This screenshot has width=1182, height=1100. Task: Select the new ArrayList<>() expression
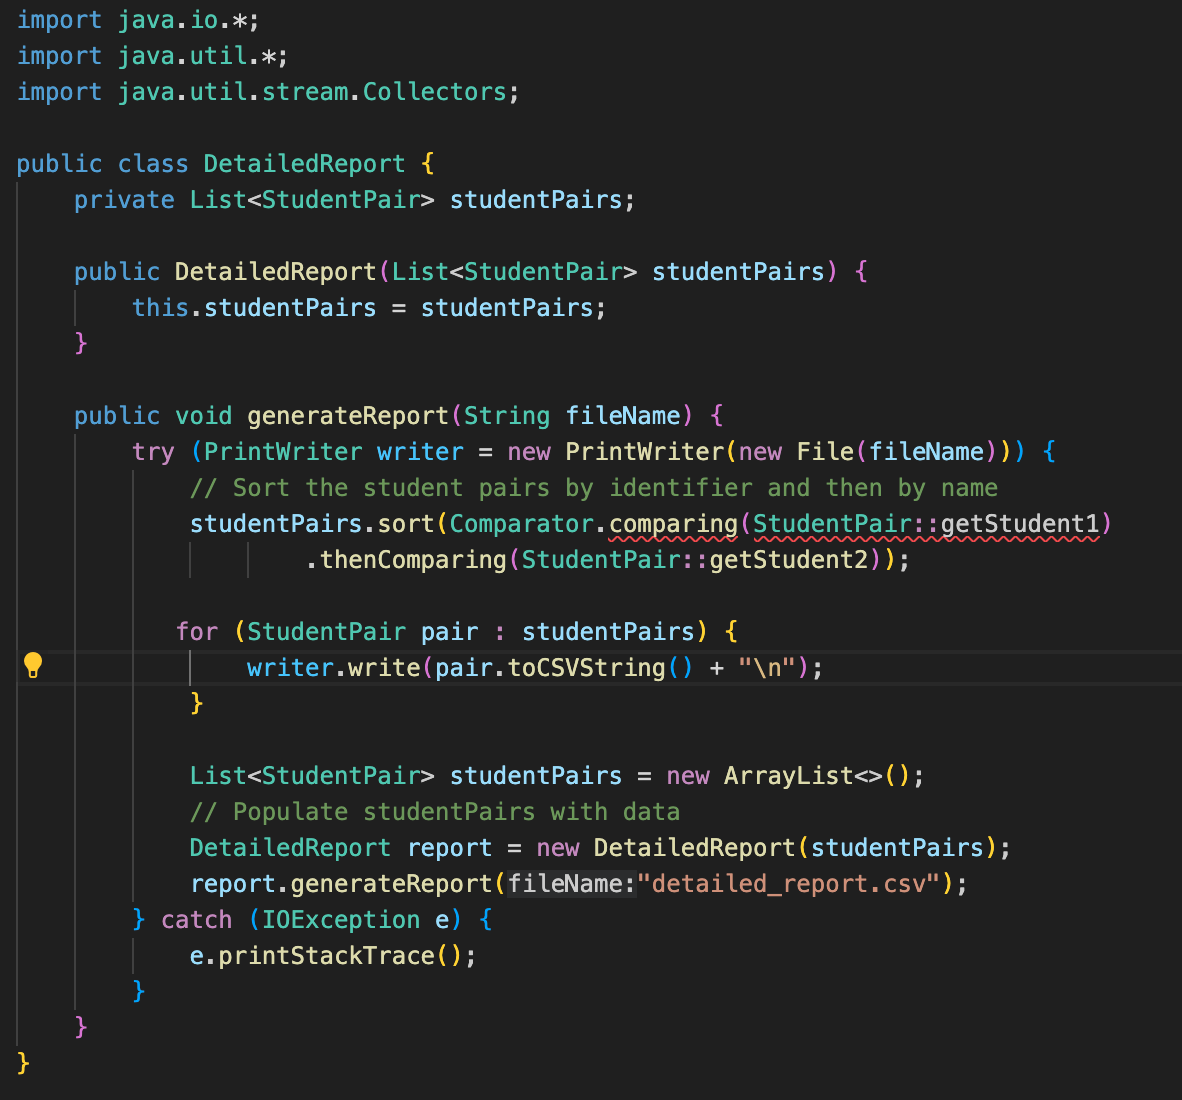(787, 775)
